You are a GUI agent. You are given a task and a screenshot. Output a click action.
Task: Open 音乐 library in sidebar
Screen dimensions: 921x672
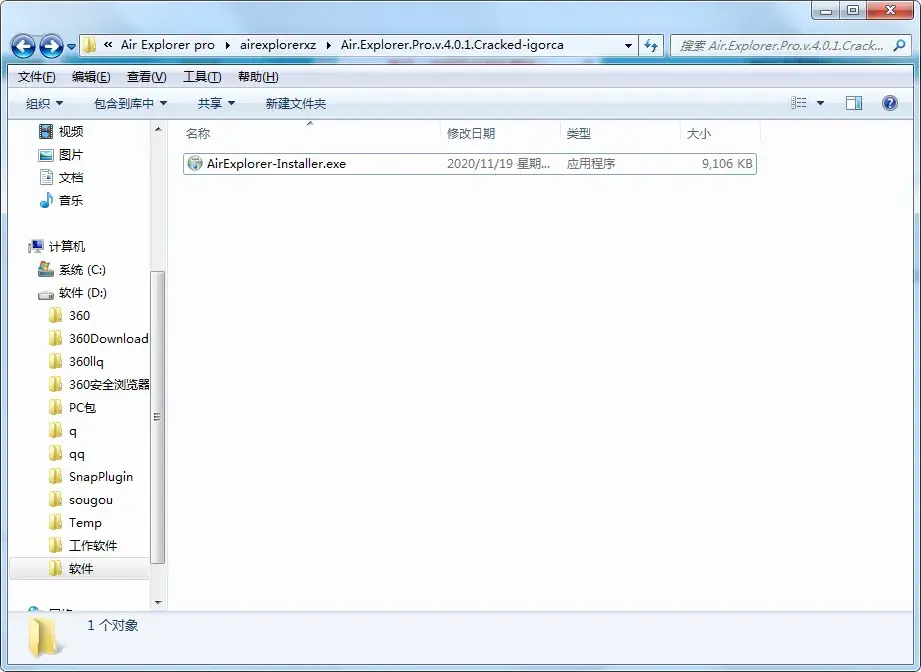(x=71, y=200)
